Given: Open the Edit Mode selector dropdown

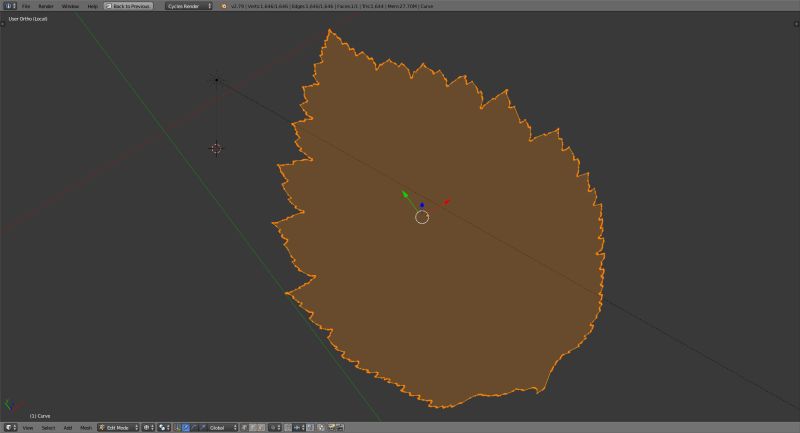Looking at the screenshot, I should point(118,427).
